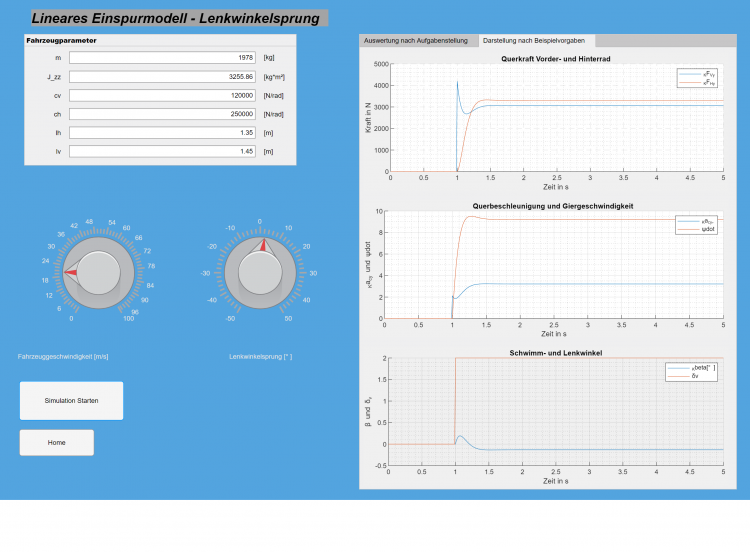The image size is (750, 552).
Task: Click the mass m input field
Action: pos(162,57)
